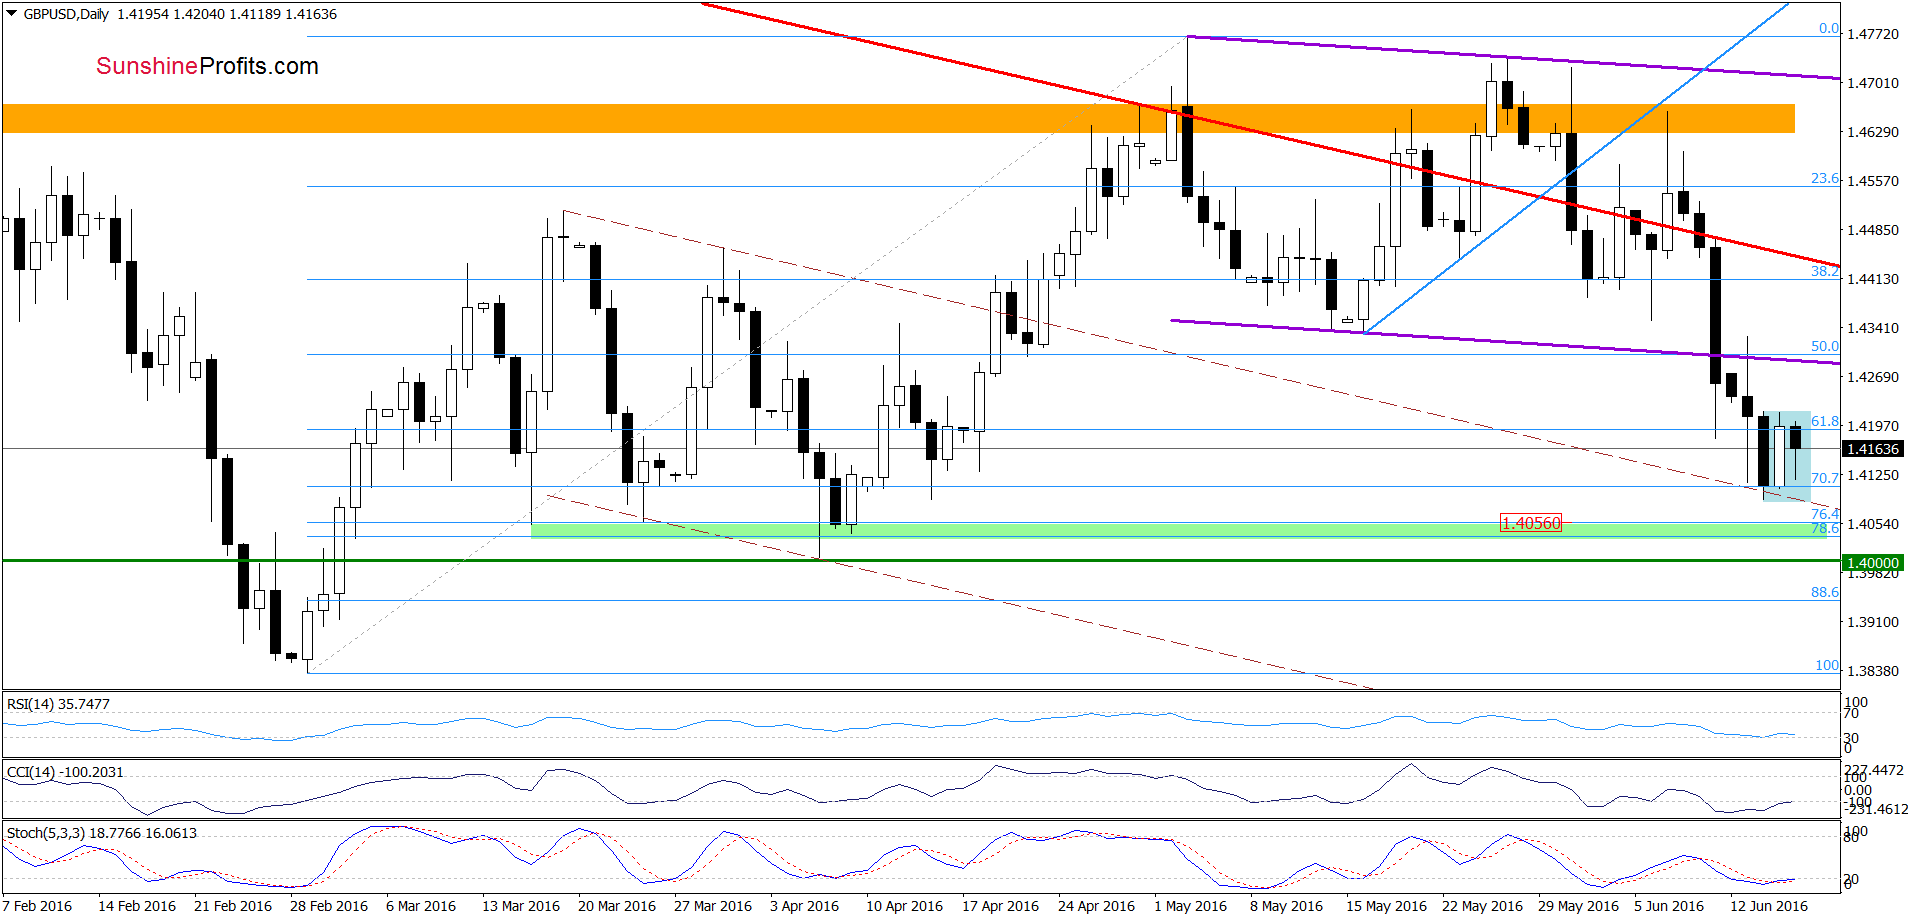Click the 20 Mar 2016 date label

point(617,906)
